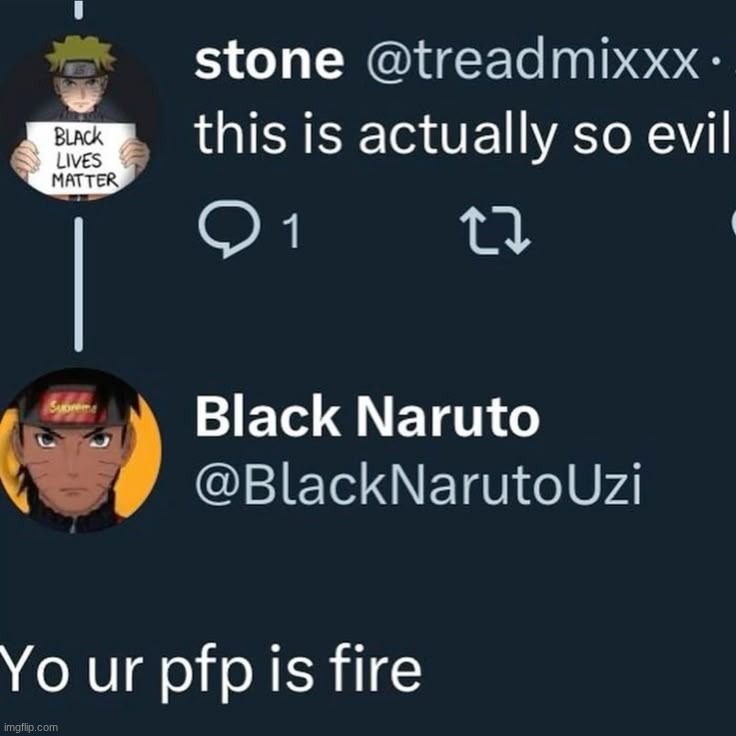736x736 pixels.
Task: Select the "Yo ur pfp is fire" tweet text
Action: pyautogui.click(x=211, y=670)
